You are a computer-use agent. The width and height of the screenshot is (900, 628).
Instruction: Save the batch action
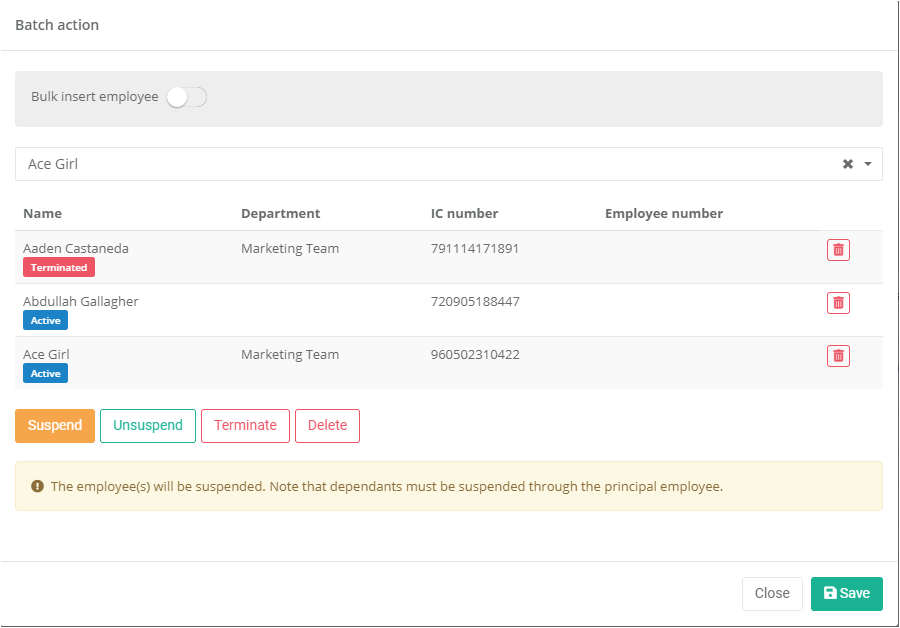846,593
